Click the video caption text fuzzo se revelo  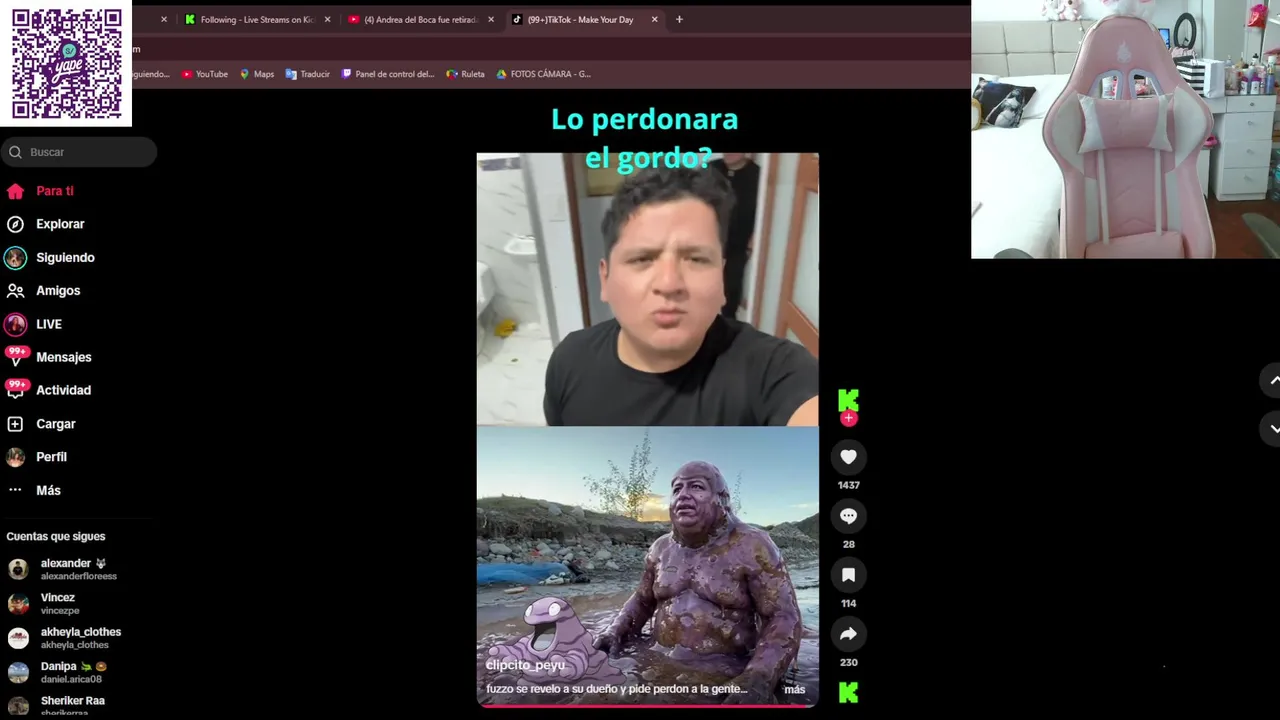pyautogui.click(x=616, y=689)
